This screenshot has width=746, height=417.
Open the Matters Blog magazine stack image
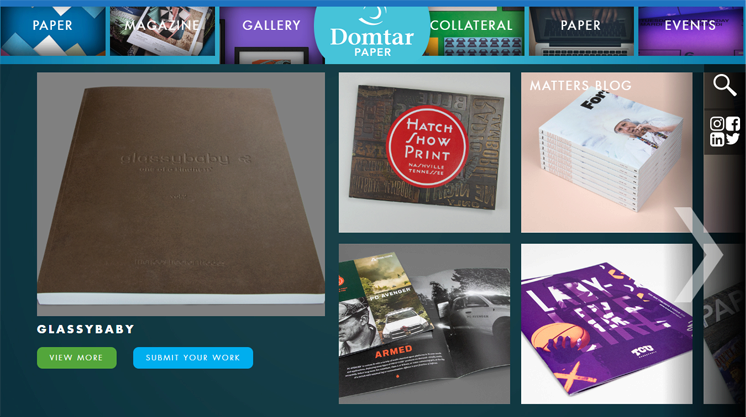(607, 152)
